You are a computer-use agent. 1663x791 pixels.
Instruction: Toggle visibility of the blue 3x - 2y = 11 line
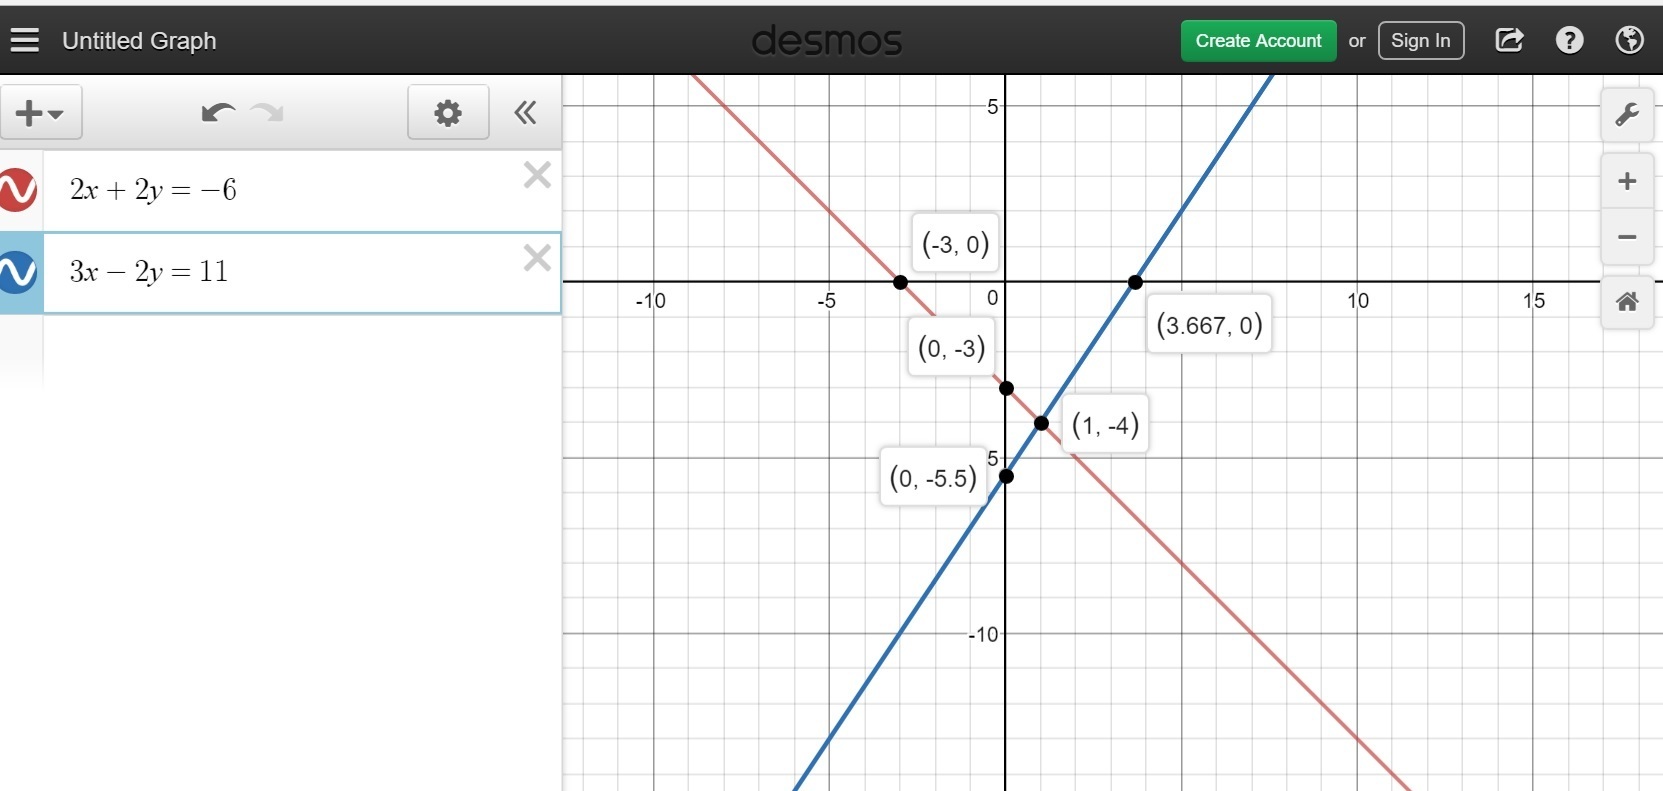point(17,272)
